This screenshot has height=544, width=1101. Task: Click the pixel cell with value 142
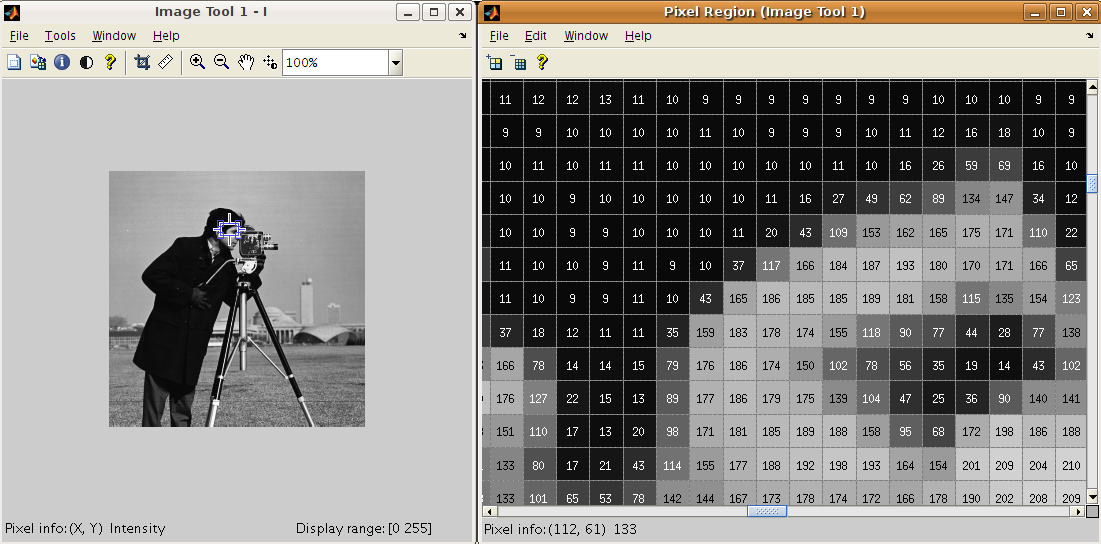(x=672, y=493)
